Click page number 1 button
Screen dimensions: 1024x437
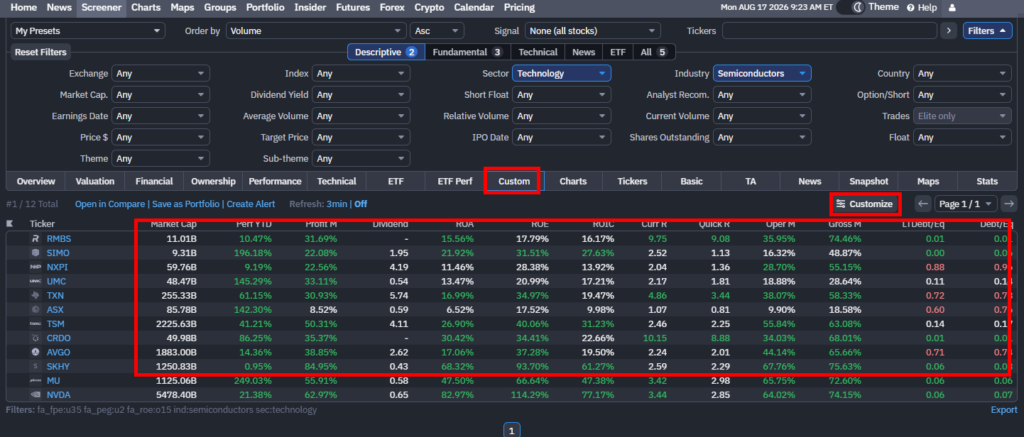pos(512,430)
